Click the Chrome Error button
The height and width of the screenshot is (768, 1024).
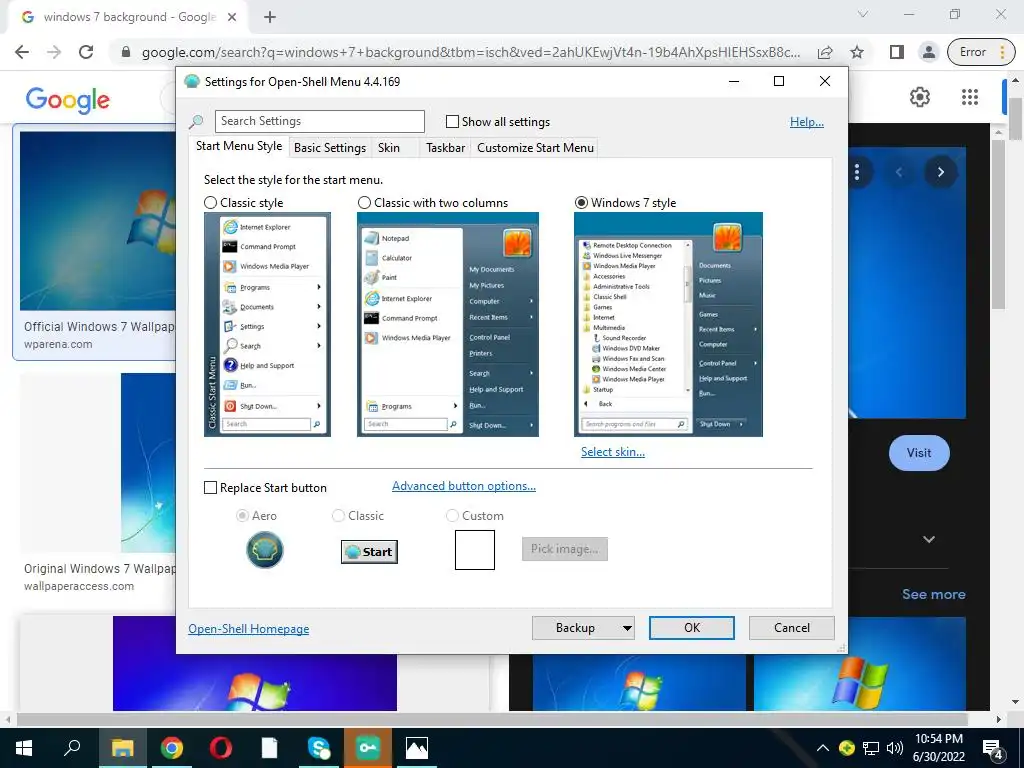click(x=981, y=52)
